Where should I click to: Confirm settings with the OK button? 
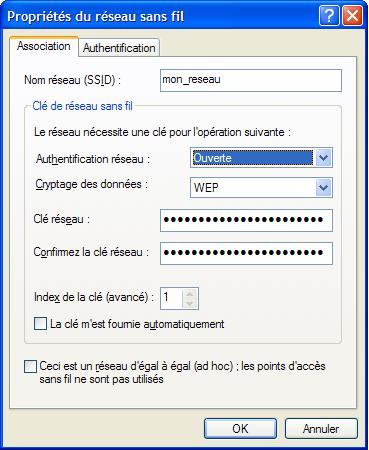(240, 429)
